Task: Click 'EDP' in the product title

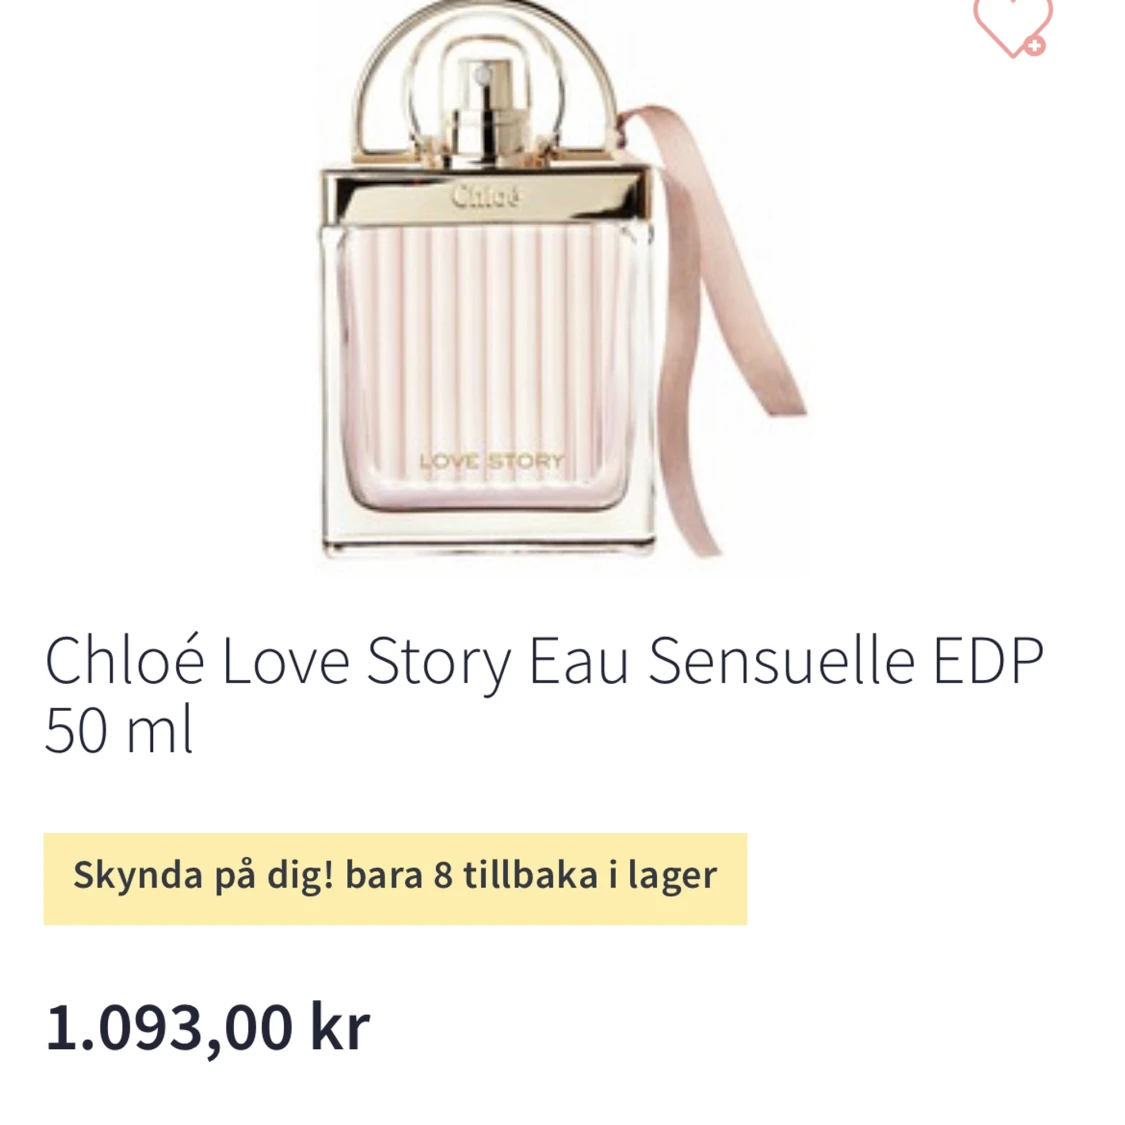Action: click(x=988, y=660)
